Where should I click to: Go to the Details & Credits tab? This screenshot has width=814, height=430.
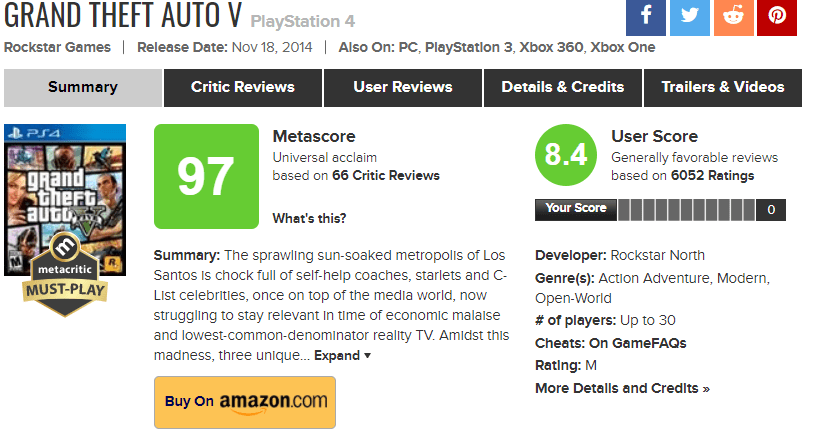(562, 87)
